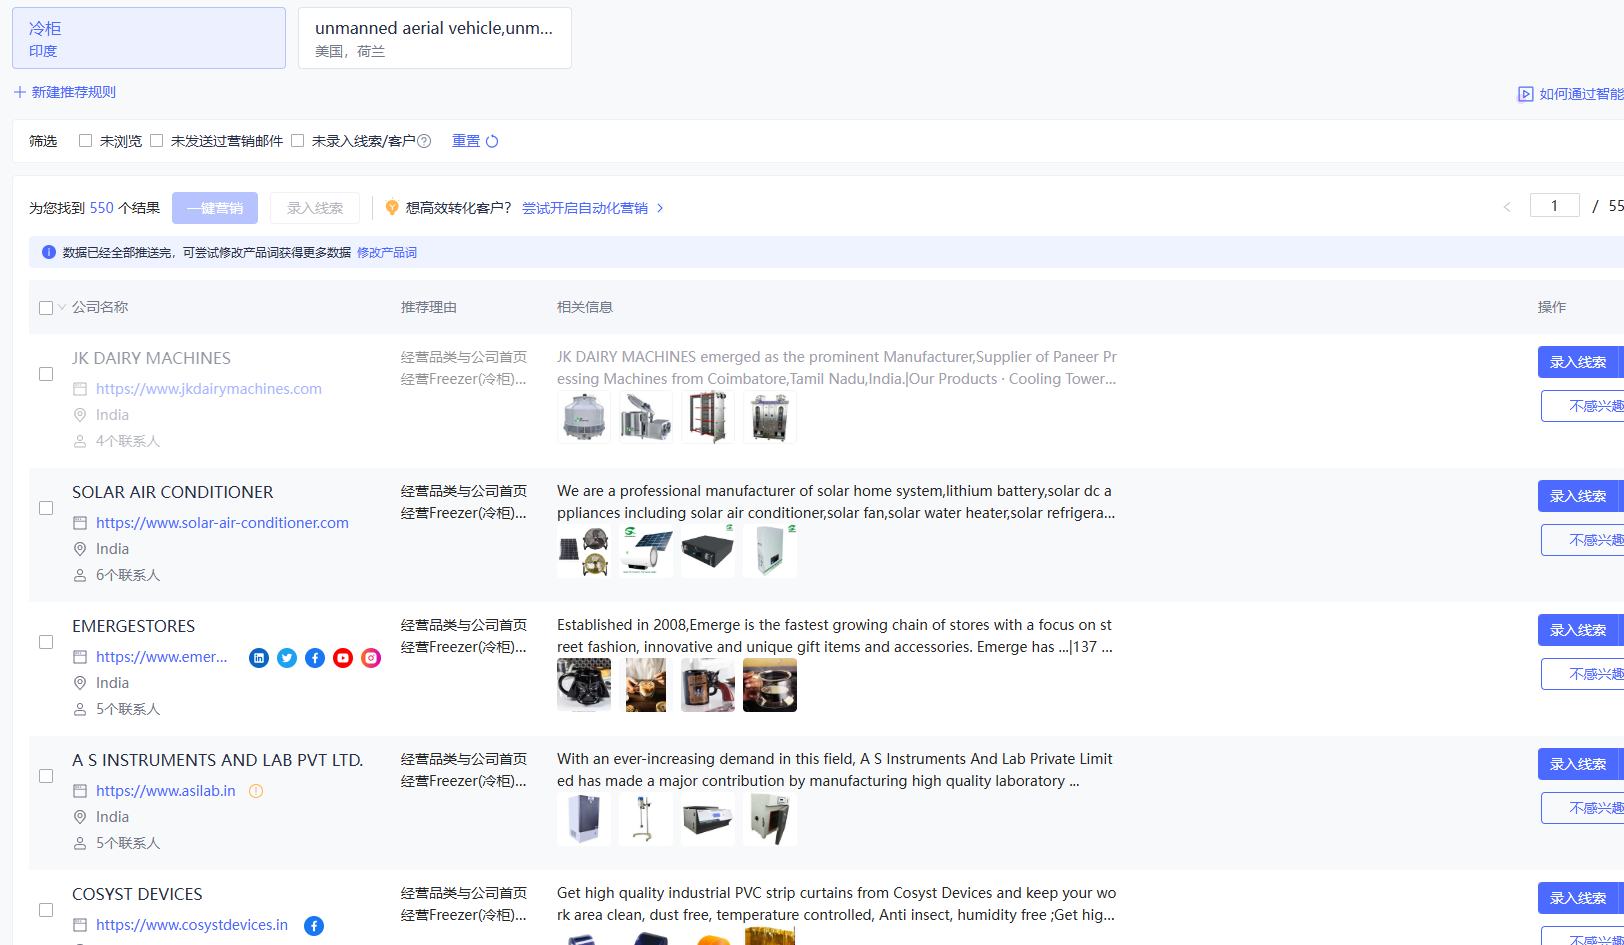1624x945 pixels.
Task: Click help icon next to 未录入线索/客户
Action: coord(424,141)
